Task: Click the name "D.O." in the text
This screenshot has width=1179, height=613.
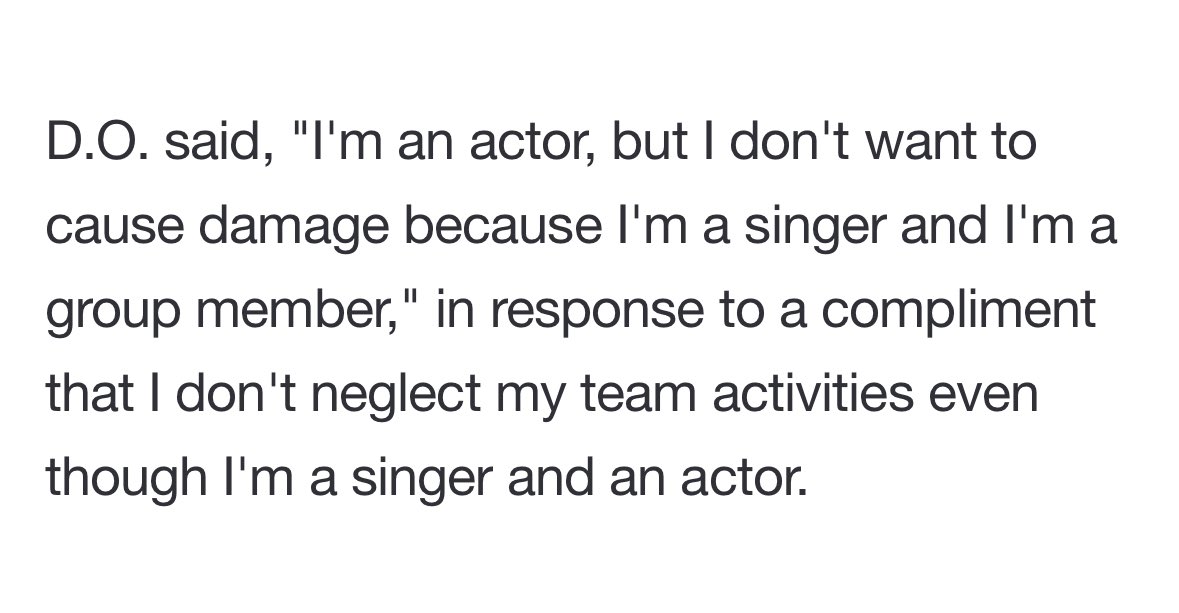Action: coord(98,142)
